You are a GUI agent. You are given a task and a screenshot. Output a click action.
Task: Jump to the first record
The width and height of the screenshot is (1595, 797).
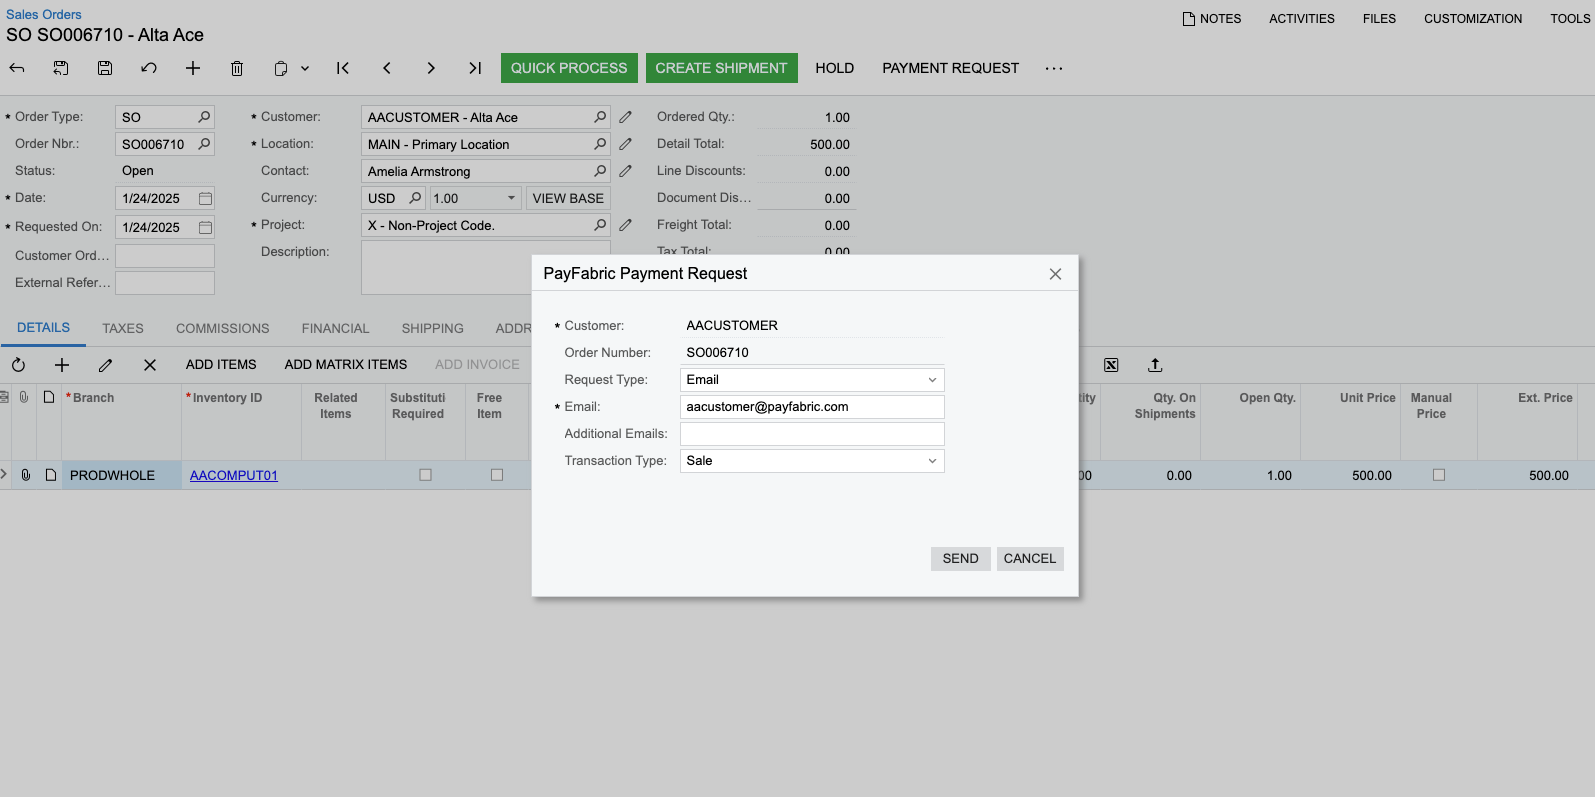[343, 68]
